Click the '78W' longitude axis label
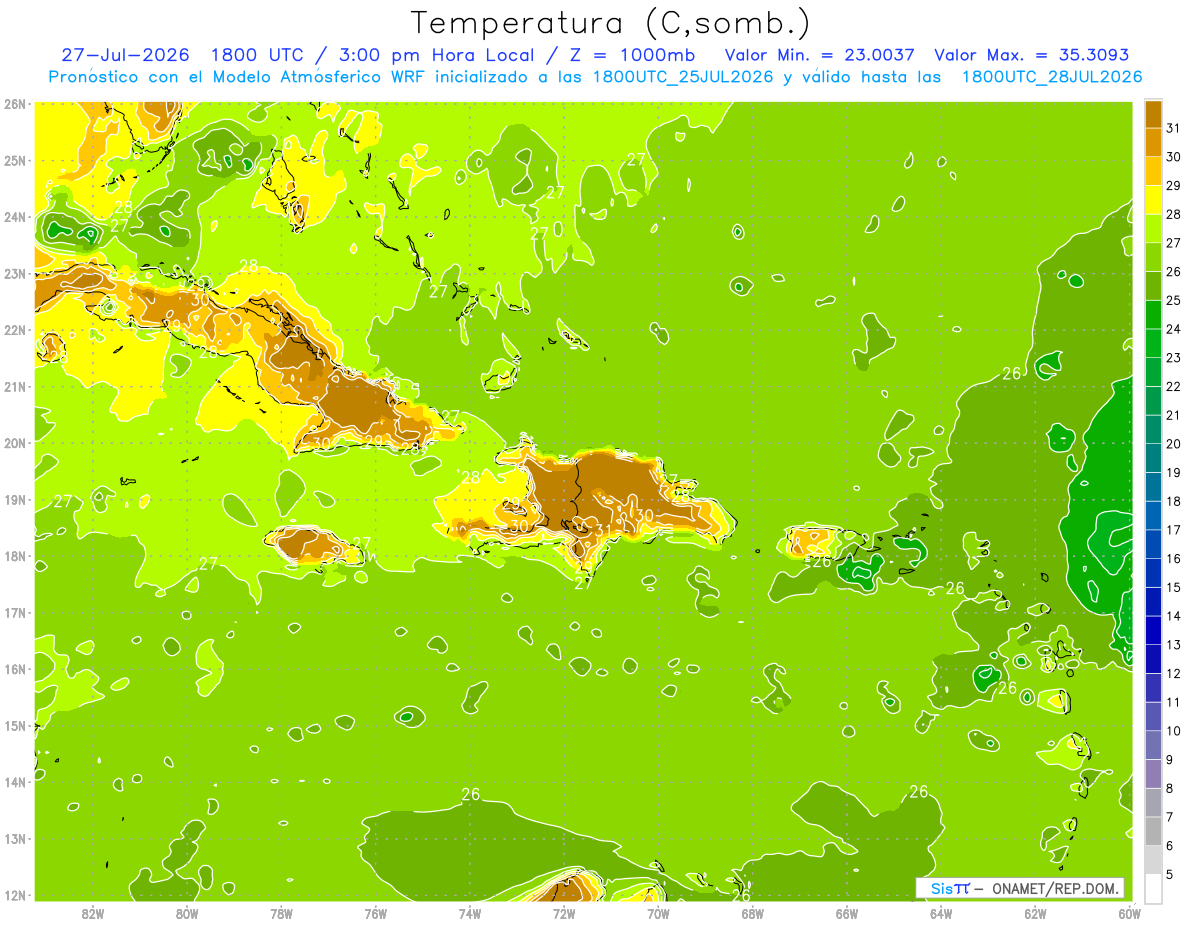1200x927 pixels. 281,914
